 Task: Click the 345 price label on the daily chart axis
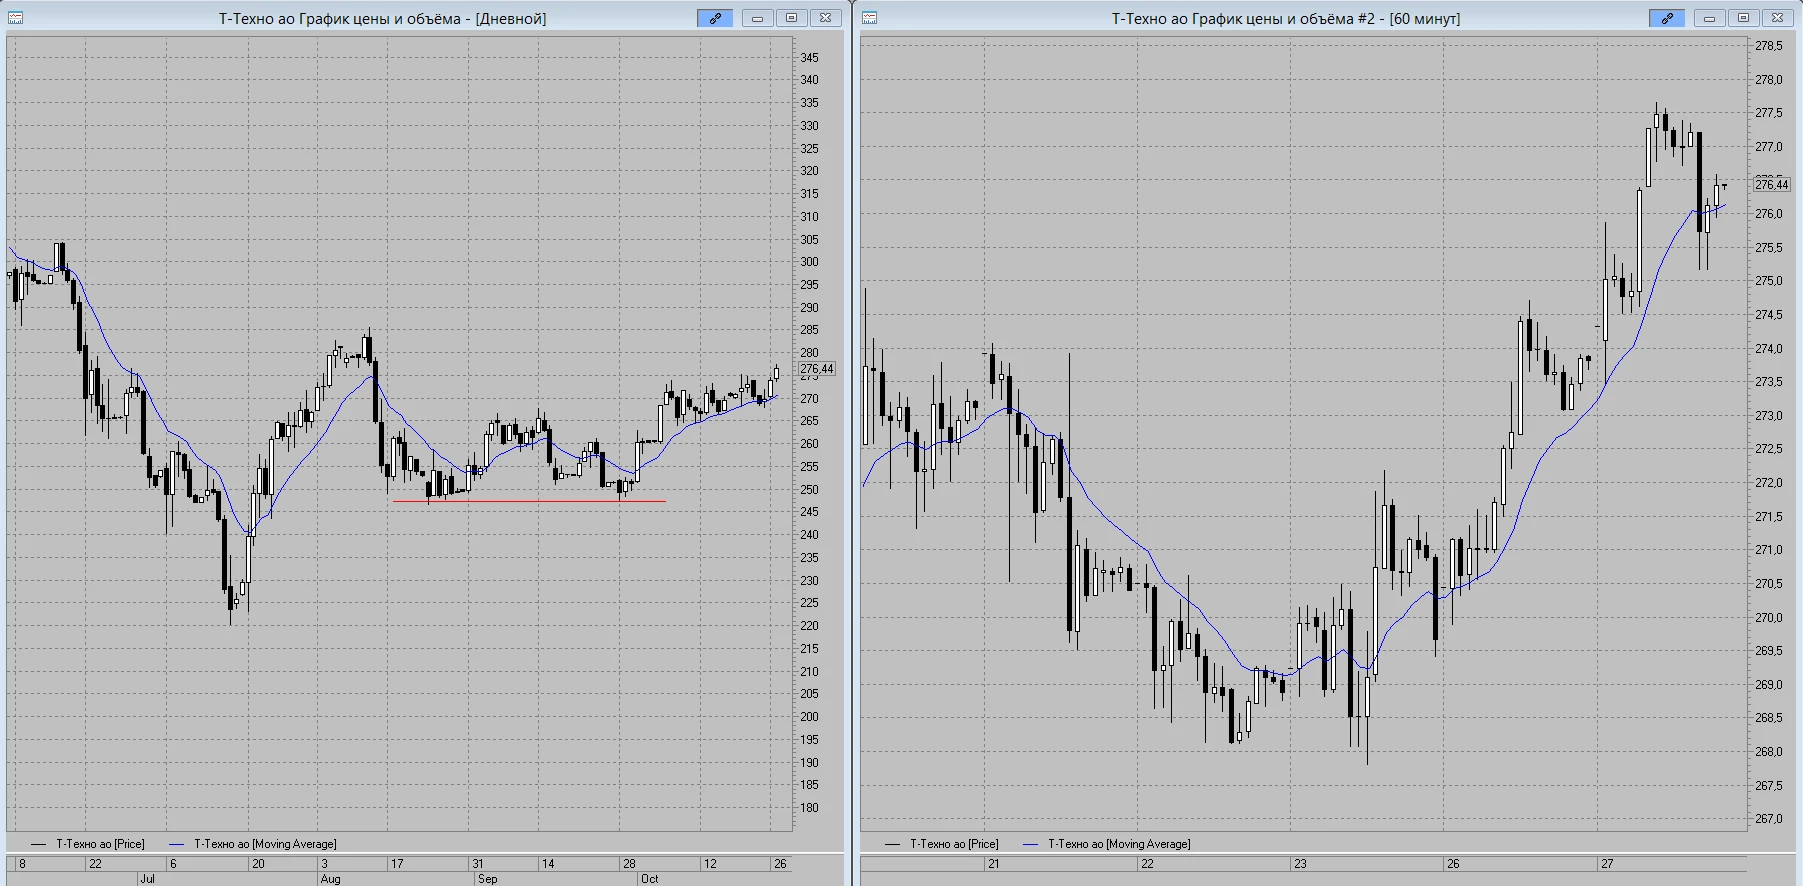pyautogui.click(x=809, y=57)
